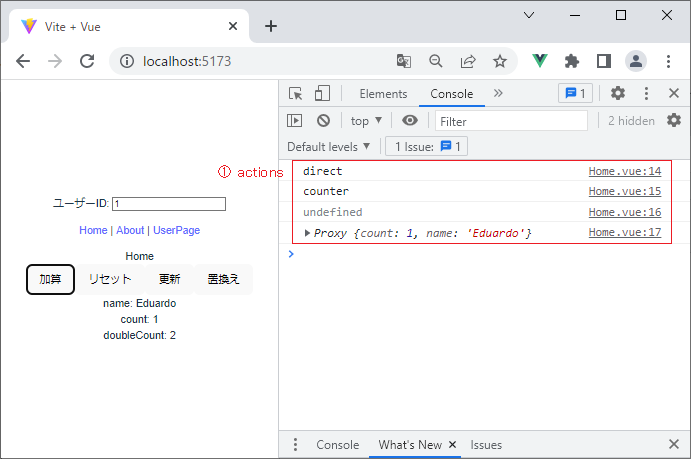Viewport: 691px width, 459px height.
Task: Open the Default levels dropdown
Action: click(x=328, y=146)
